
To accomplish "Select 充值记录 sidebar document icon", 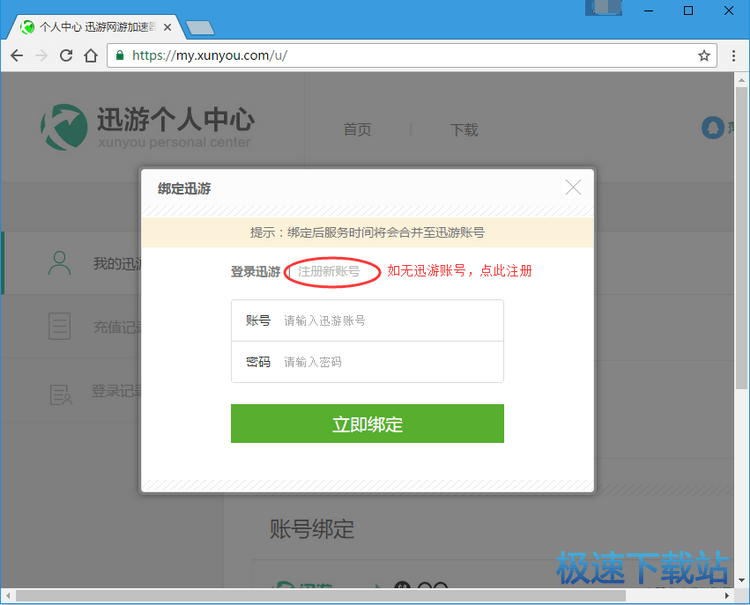I will (60, 326).
